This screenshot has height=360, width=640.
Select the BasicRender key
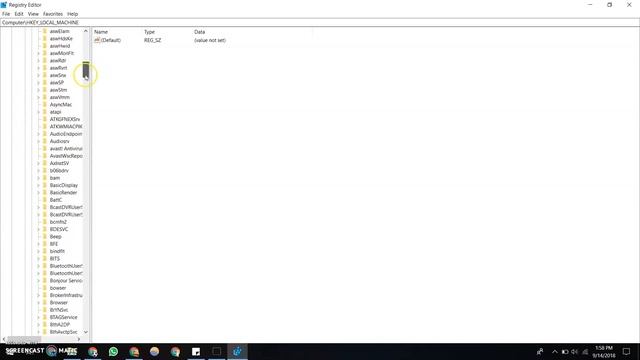63,193
